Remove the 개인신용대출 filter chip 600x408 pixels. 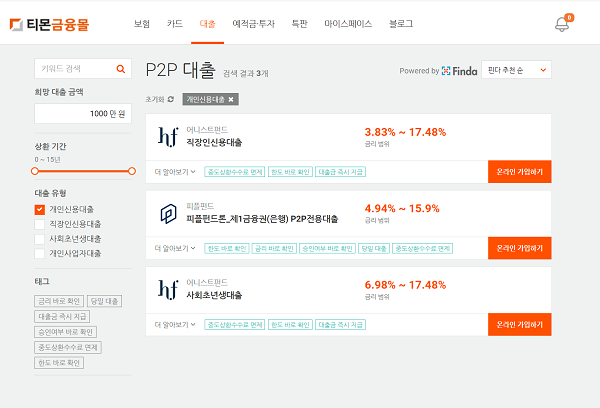[231, 99]
